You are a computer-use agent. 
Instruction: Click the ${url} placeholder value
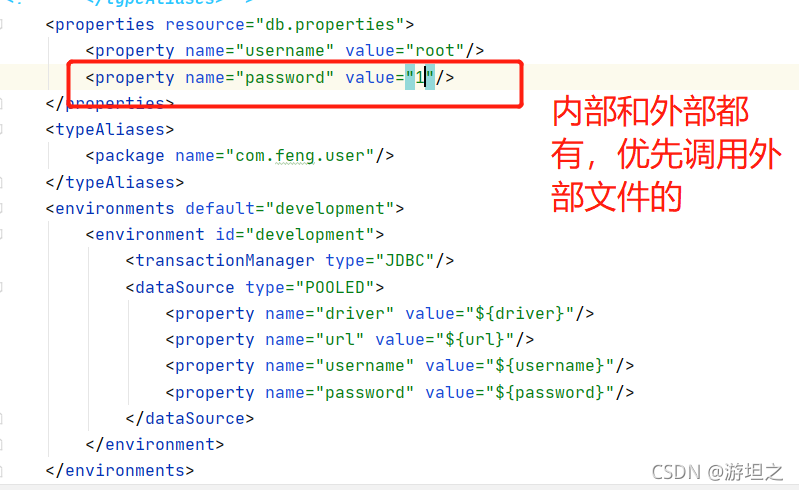pos(475,339)
